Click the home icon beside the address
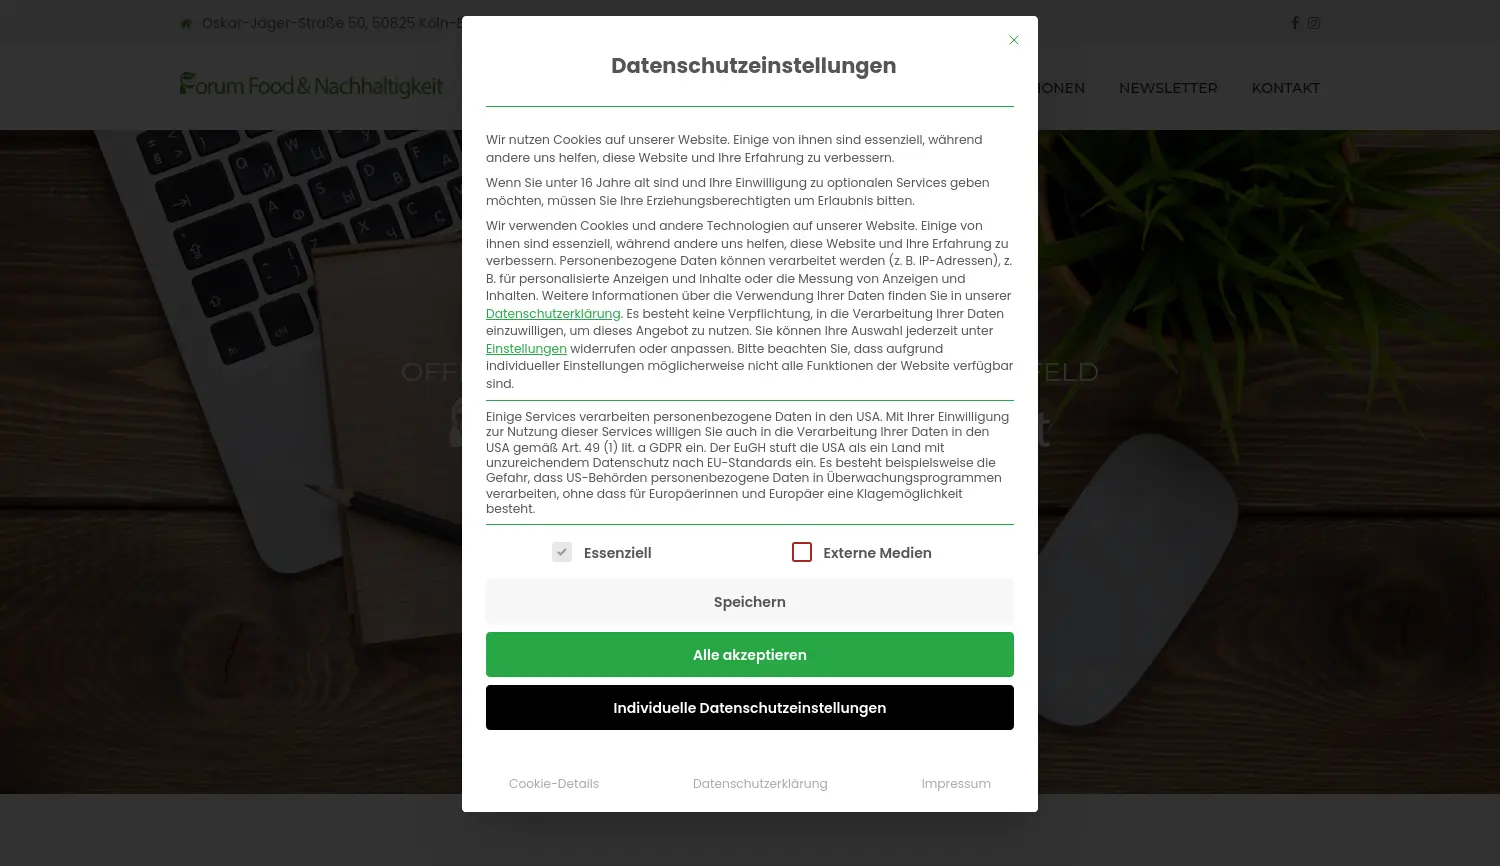This screenshot has width=1500, height=866. 185,23
